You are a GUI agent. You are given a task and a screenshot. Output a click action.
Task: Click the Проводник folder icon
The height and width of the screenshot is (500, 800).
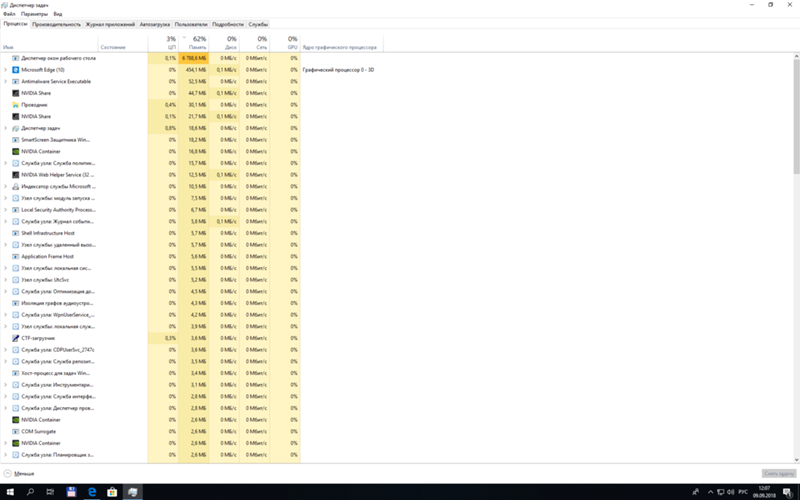[15, 105]
